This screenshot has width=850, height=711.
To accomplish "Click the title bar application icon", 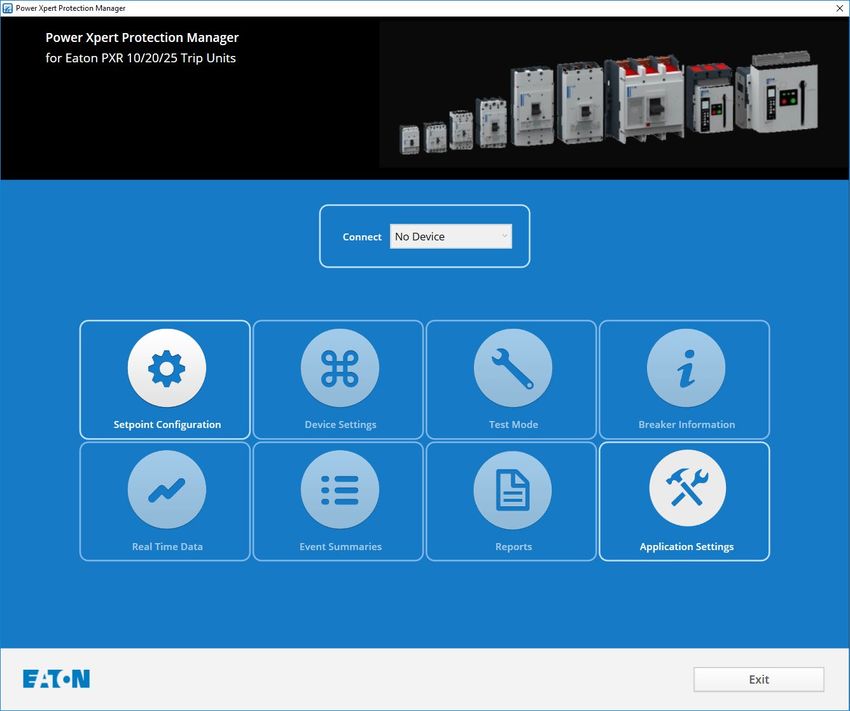I will click(8, 8).
